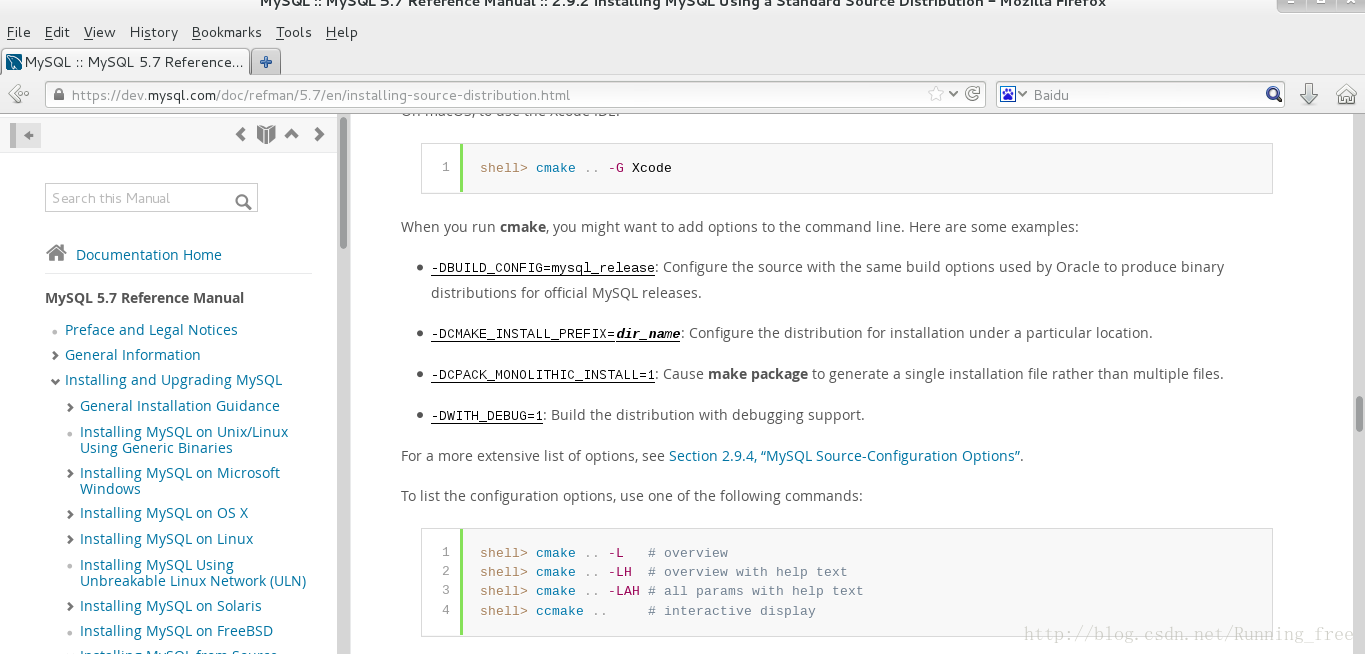The image size is (1365, 654).
Task: Open Installing MySQL on Microsoft Windows link
Action: (180, 481)
